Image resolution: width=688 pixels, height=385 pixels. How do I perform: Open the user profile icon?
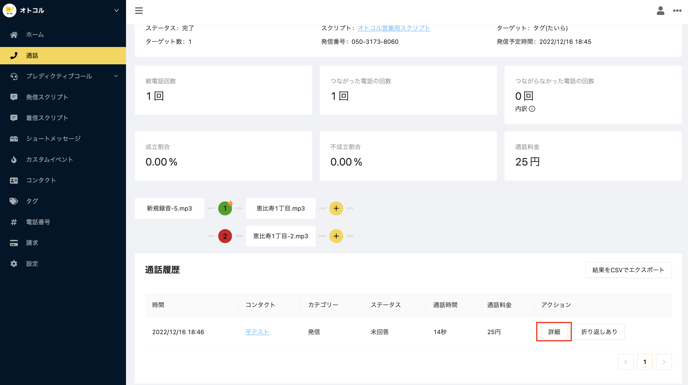pos(660,11)
